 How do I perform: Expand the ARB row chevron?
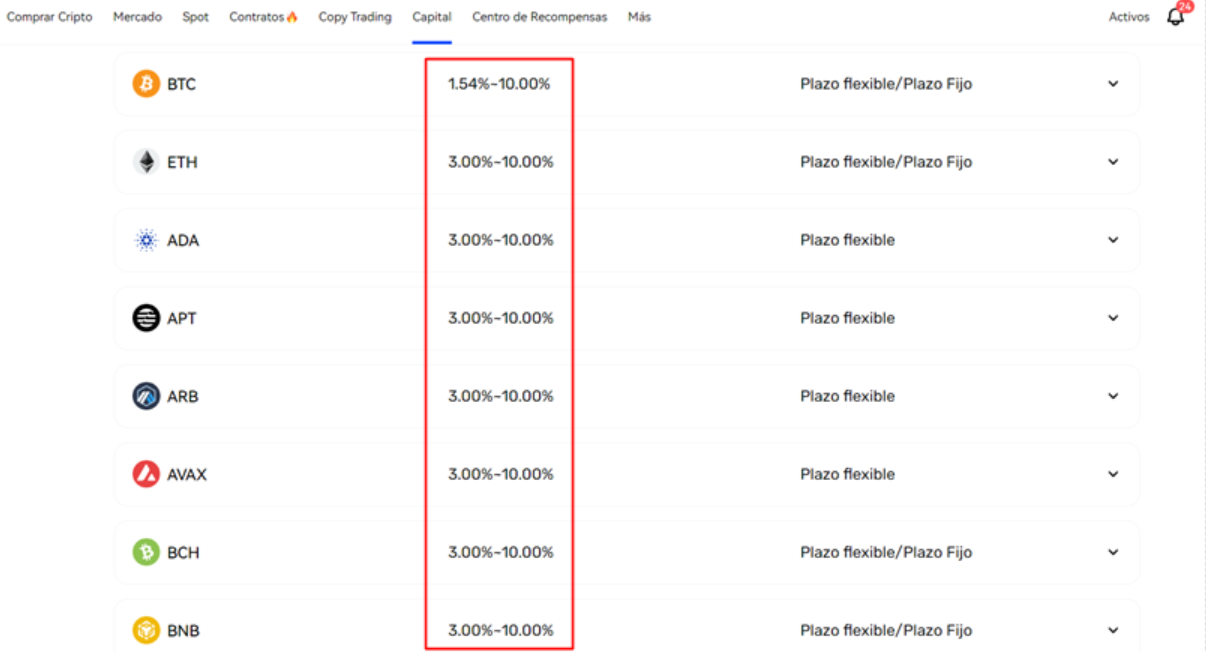(x=1113, y=396)
